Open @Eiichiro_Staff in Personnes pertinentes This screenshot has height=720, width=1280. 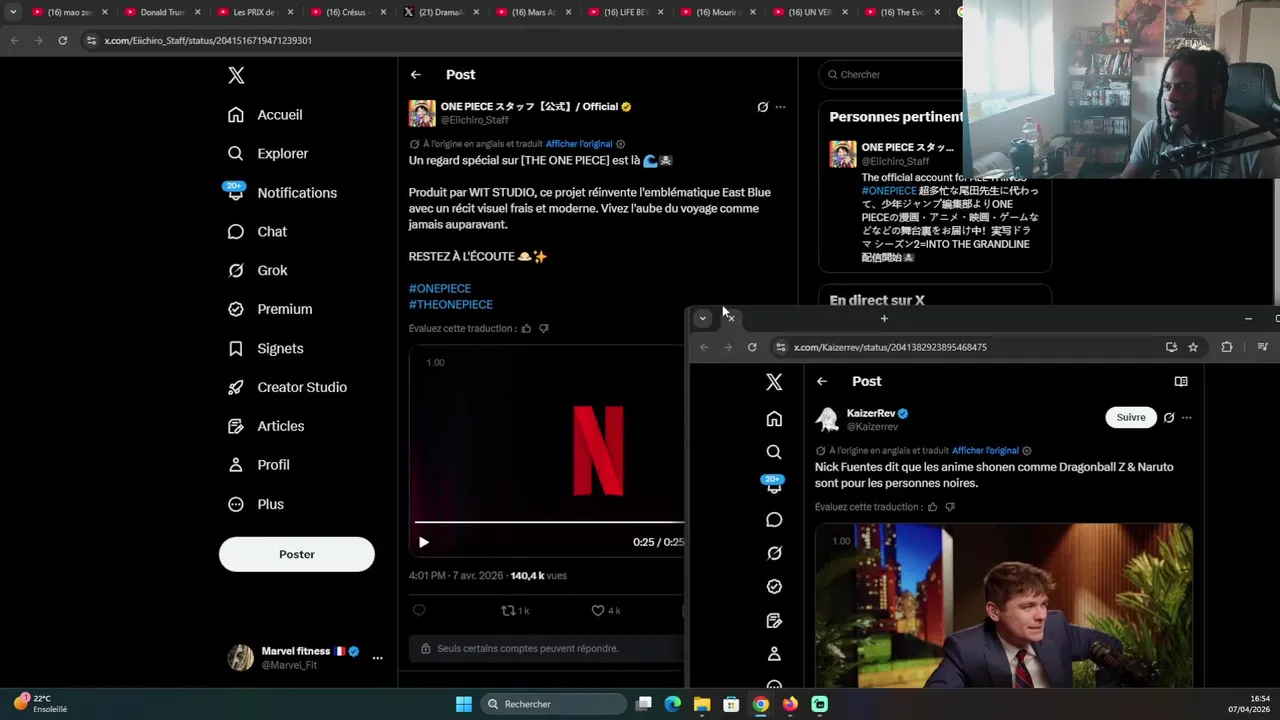895,161
